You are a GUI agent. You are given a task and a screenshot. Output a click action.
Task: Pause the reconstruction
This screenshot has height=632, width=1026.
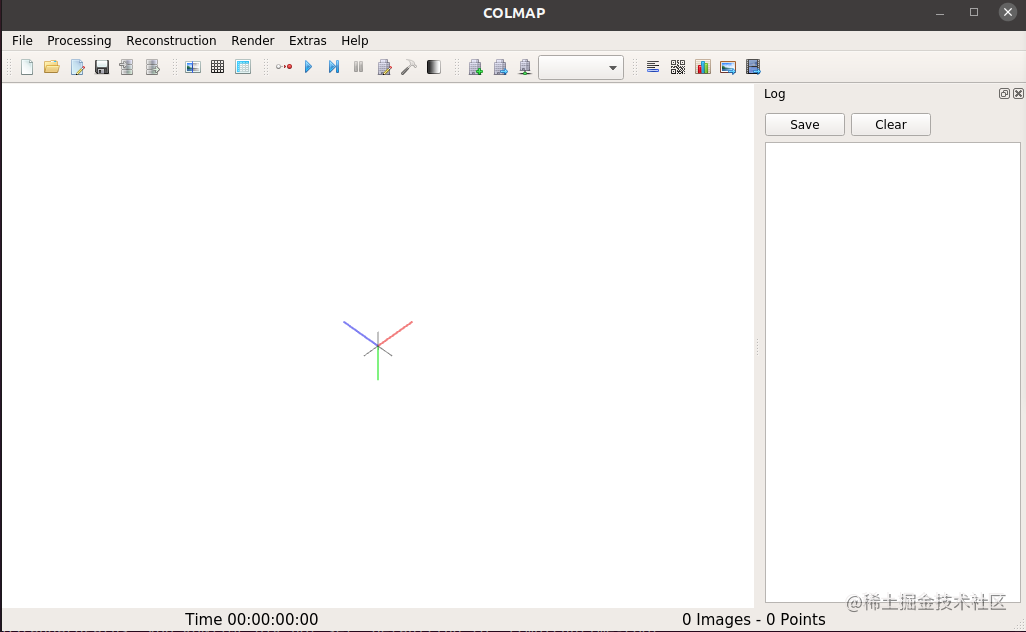pos(358,66)
